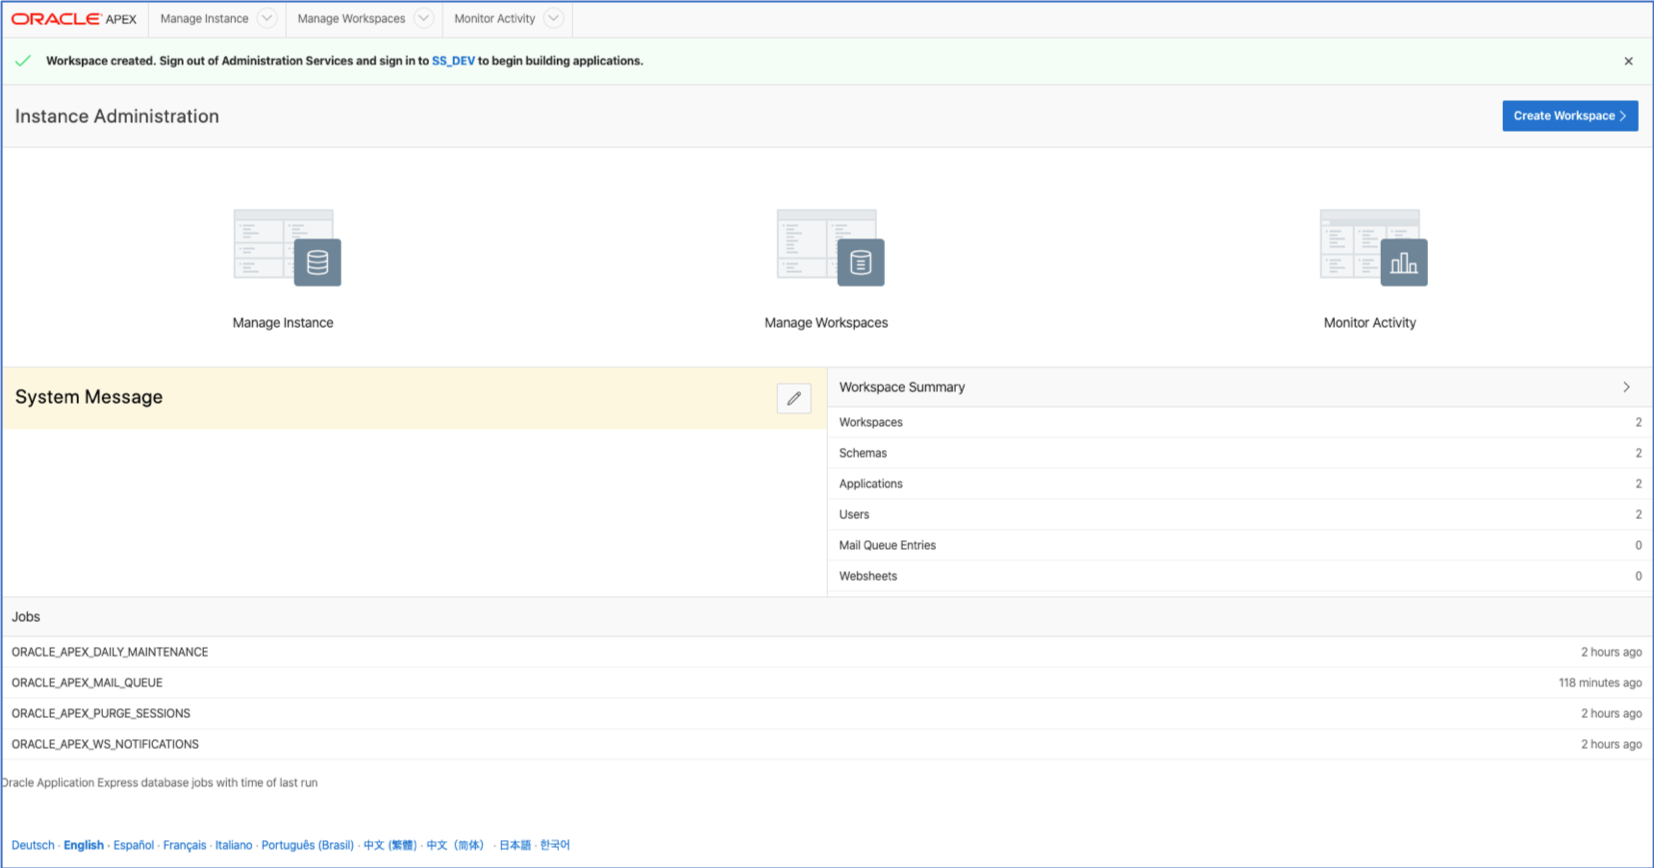This screenshot has height=868, width=1654.
Task: Open Workspace Summary chevron arrow
Action: [1626, 387]
